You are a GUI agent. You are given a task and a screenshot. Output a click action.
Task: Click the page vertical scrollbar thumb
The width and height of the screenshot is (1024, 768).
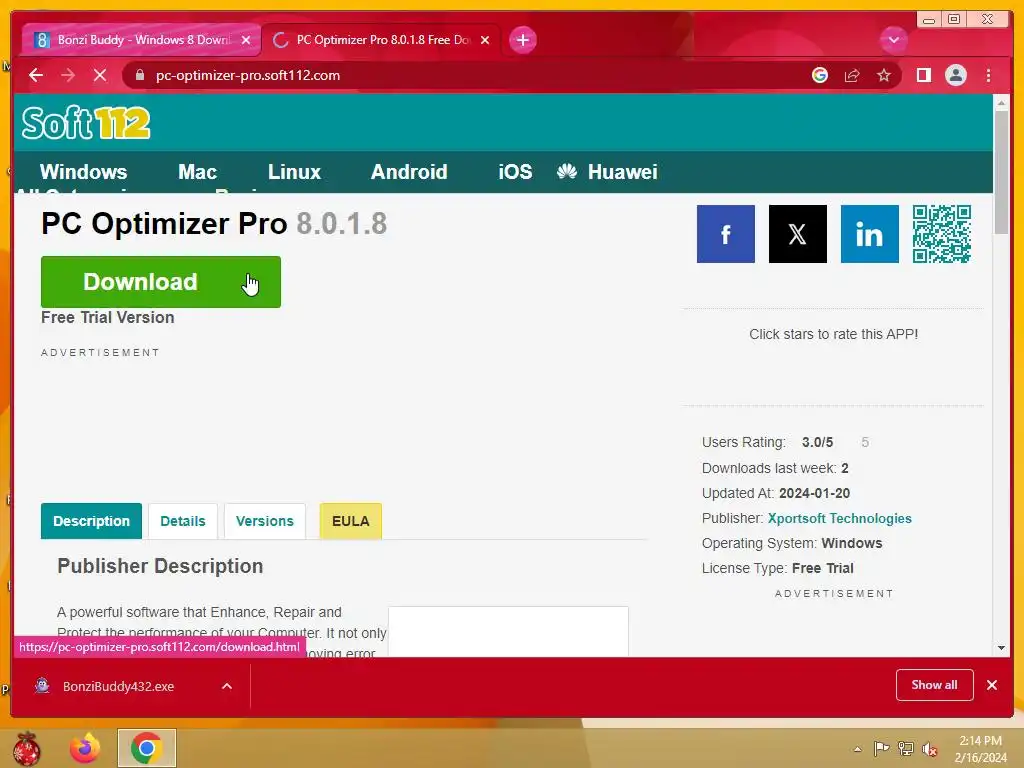(1001, 172)
